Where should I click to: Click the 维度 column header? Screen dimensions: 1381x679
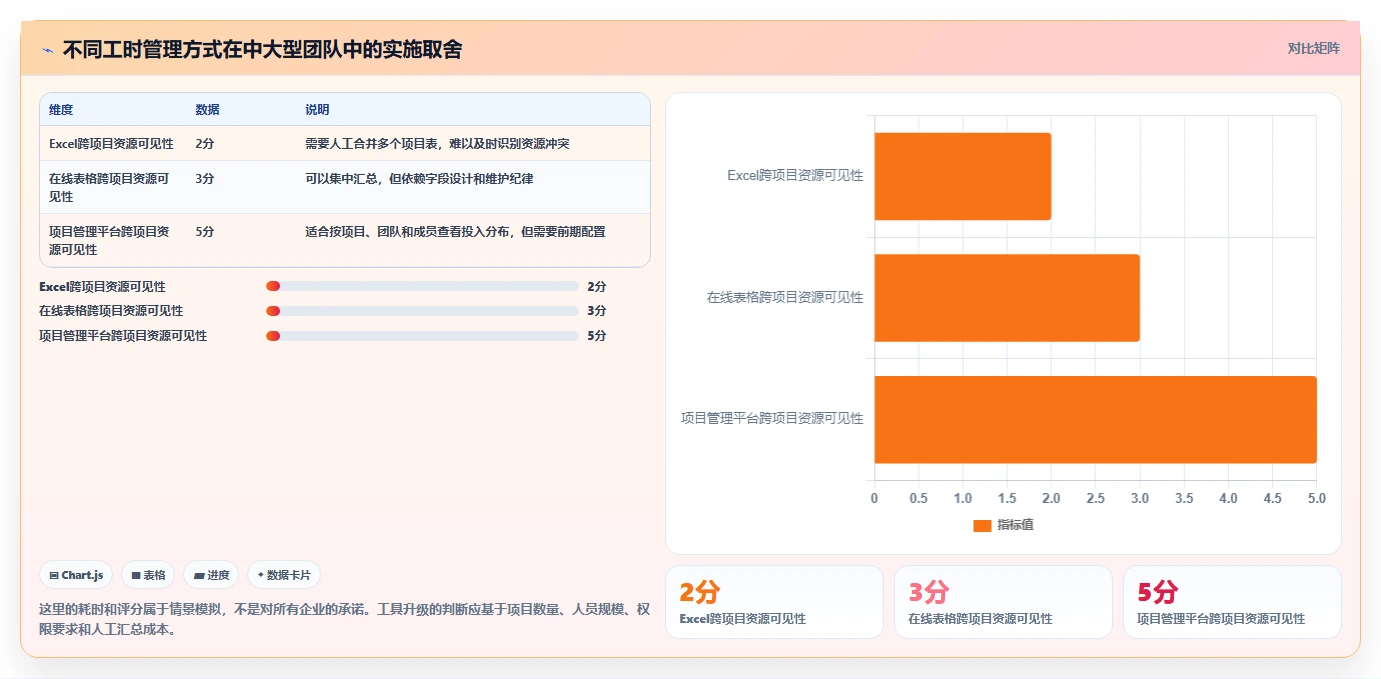[x=61, y=110]
